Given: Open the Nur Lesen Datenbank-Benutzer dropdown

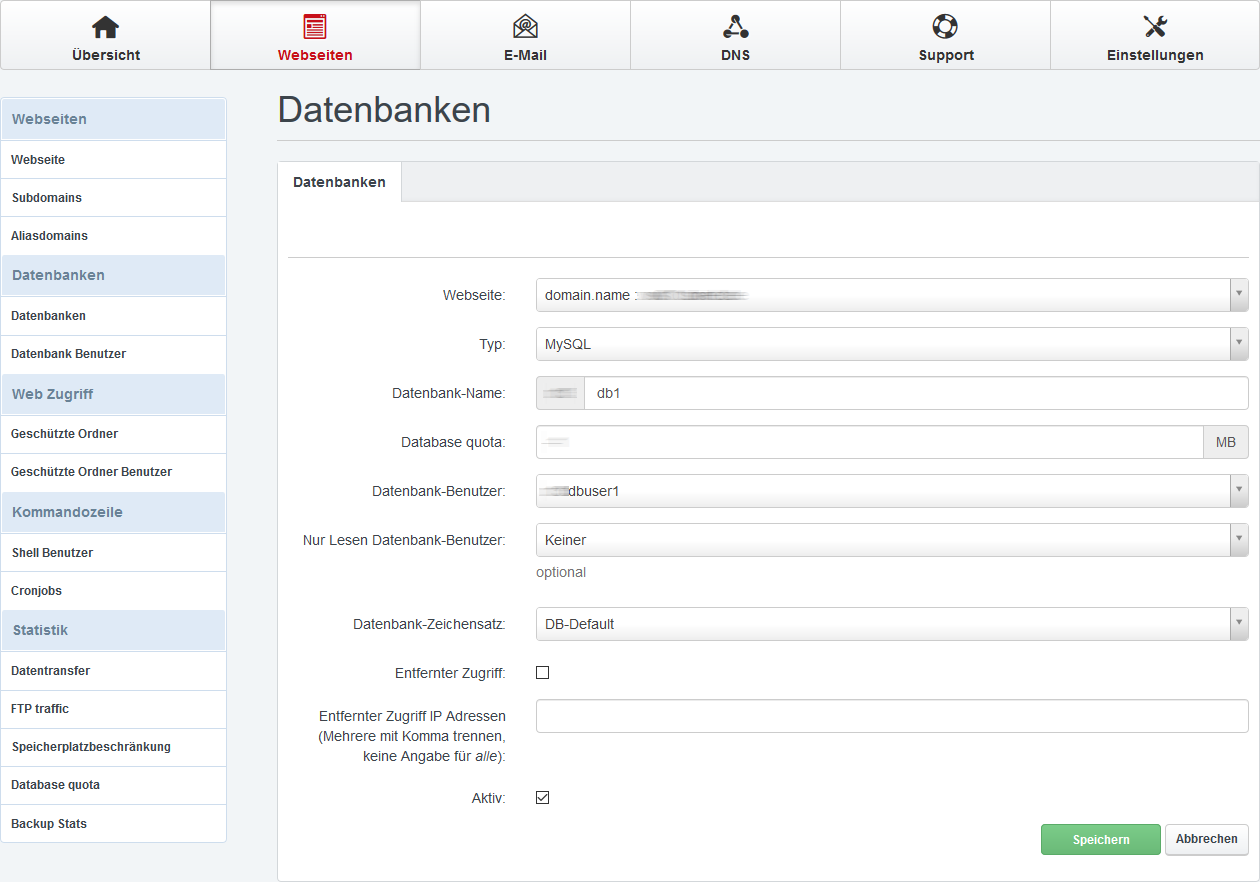Looking at the screenshot, I should 891,540.
